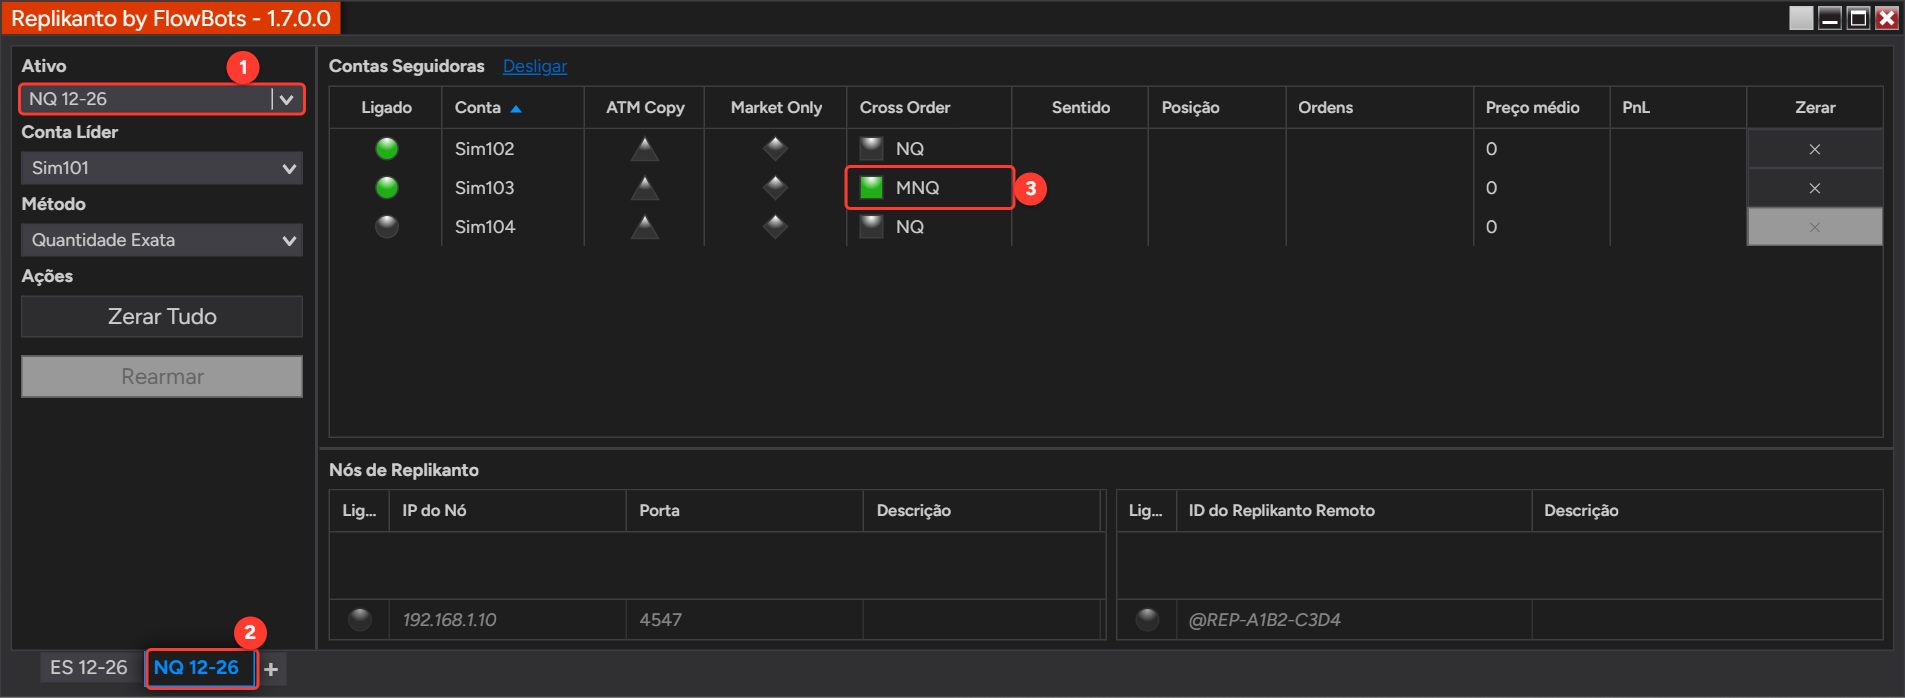Click the Ligado column header
This screenshot has height=698, width=1905.
click(386, 108)
